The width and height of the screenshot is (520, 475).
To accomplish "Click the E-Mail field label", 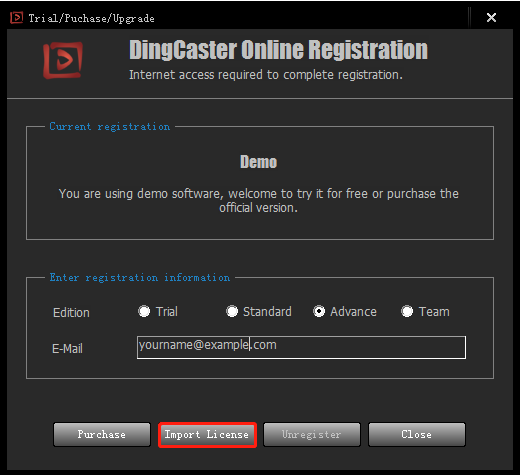I will (67, 349).
